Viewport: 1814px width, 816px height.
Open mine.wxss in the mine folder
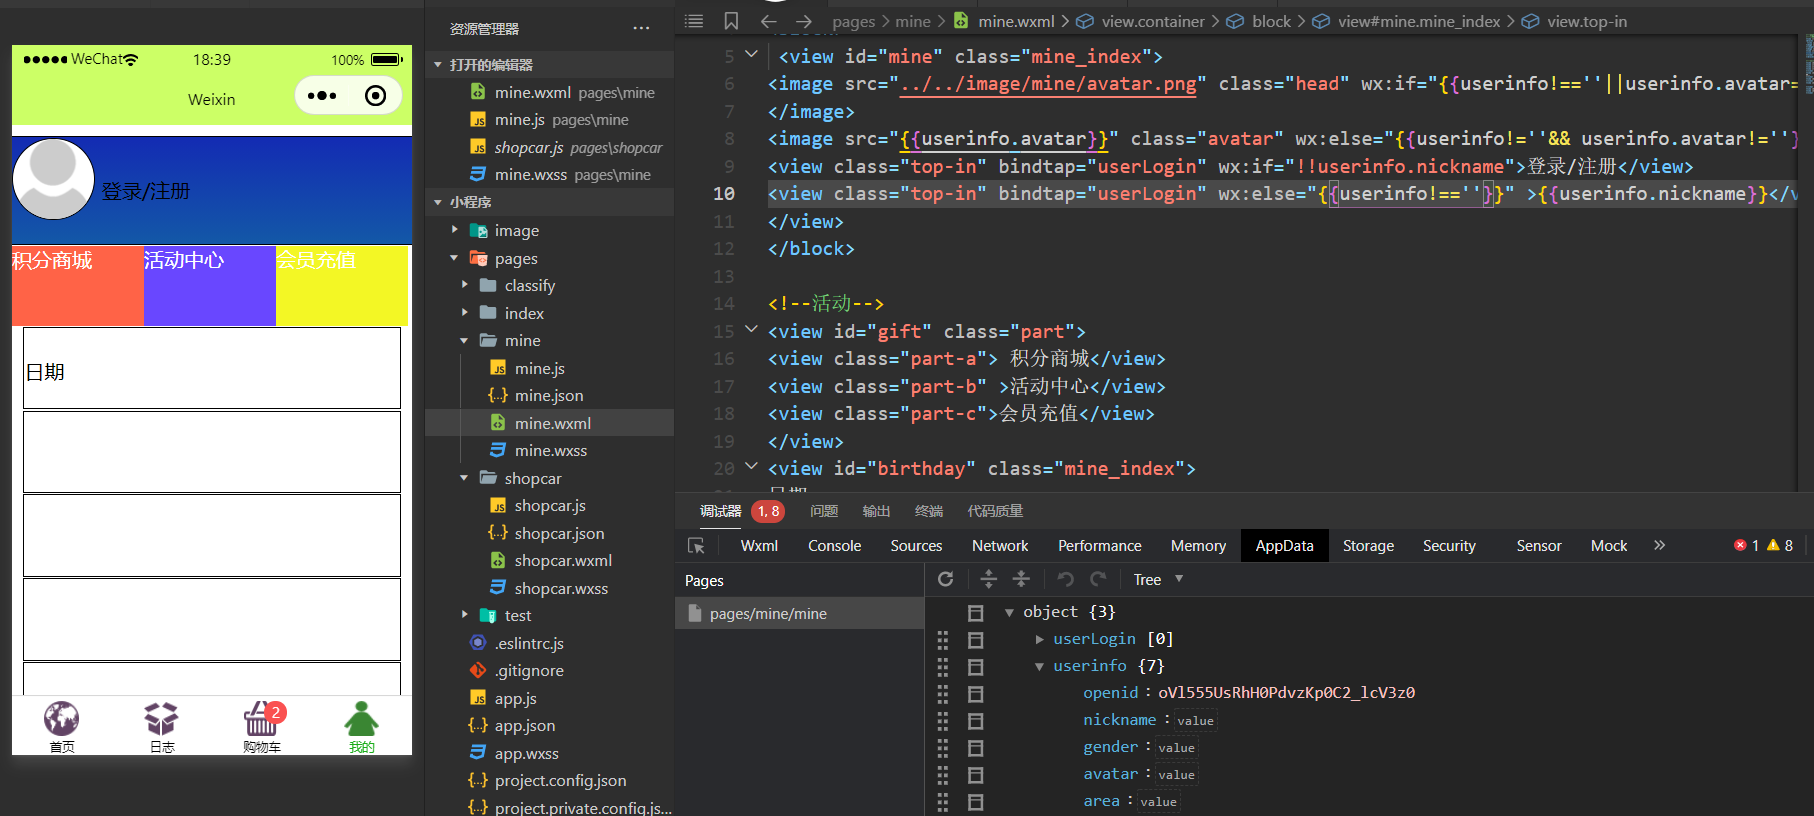[550, 451]
